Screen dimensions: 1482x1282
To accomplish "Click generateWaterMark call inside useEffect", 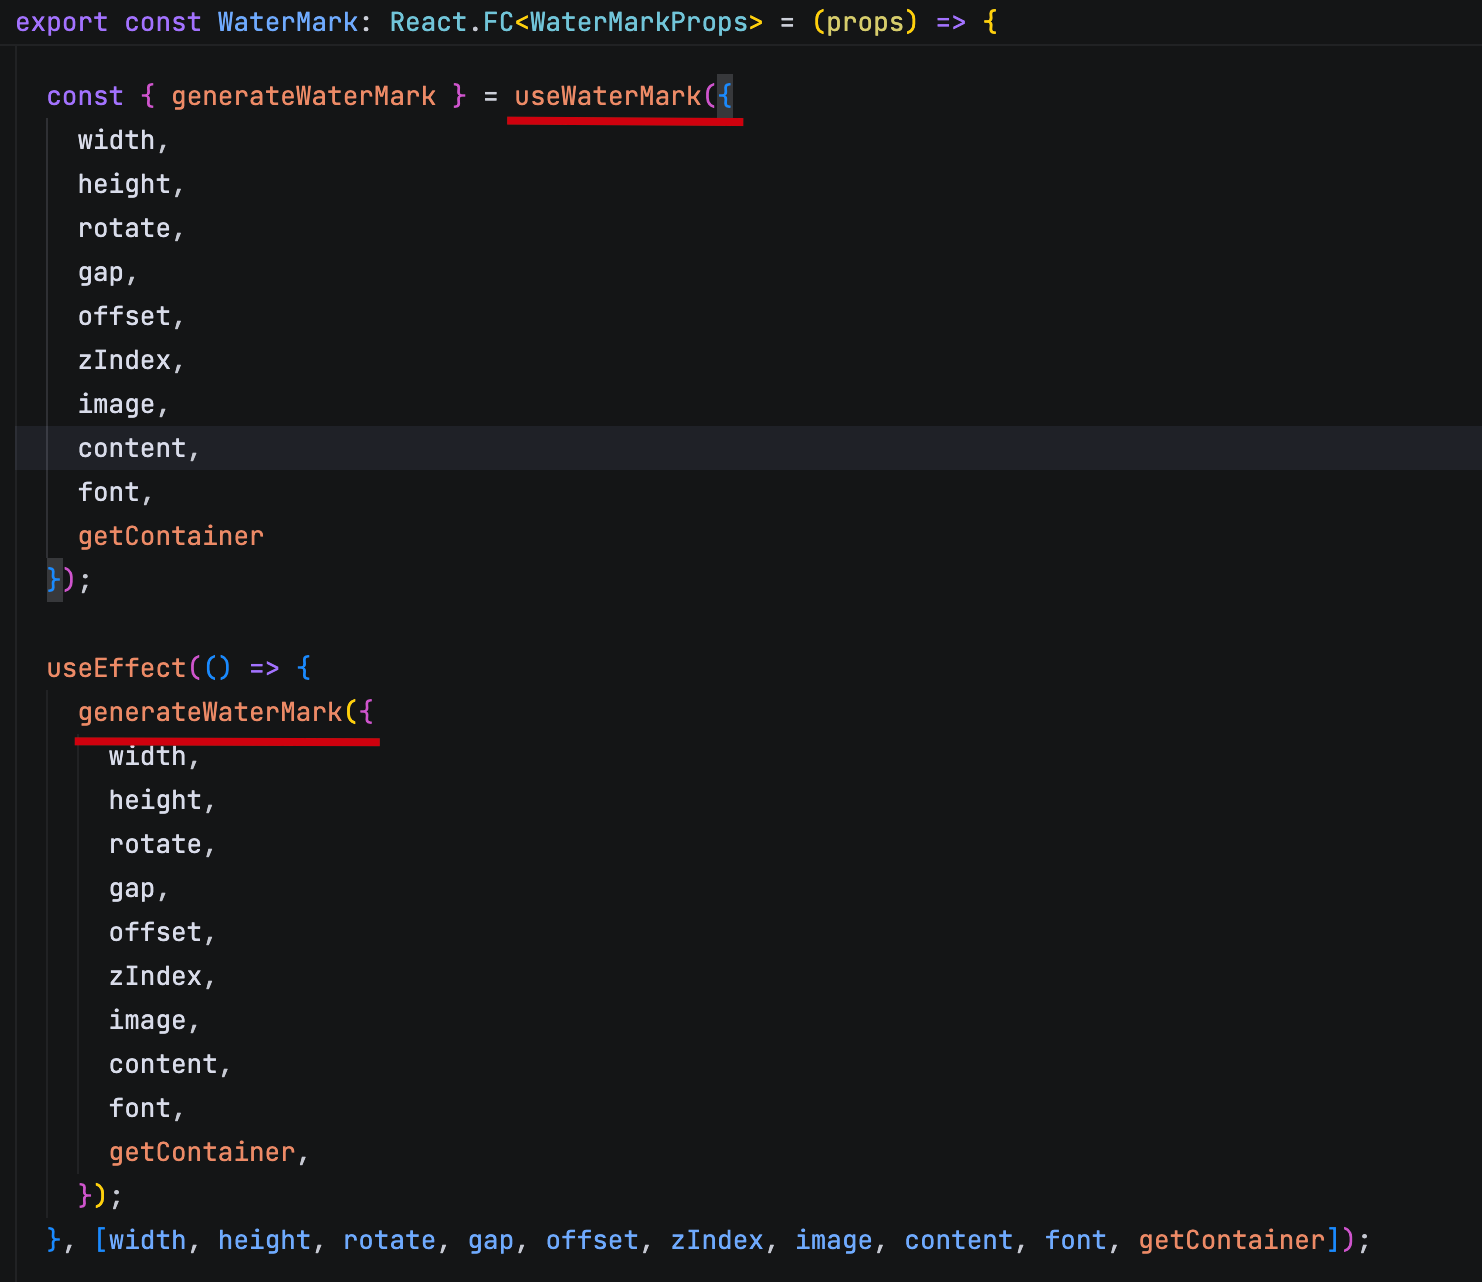I will [210, 712].
